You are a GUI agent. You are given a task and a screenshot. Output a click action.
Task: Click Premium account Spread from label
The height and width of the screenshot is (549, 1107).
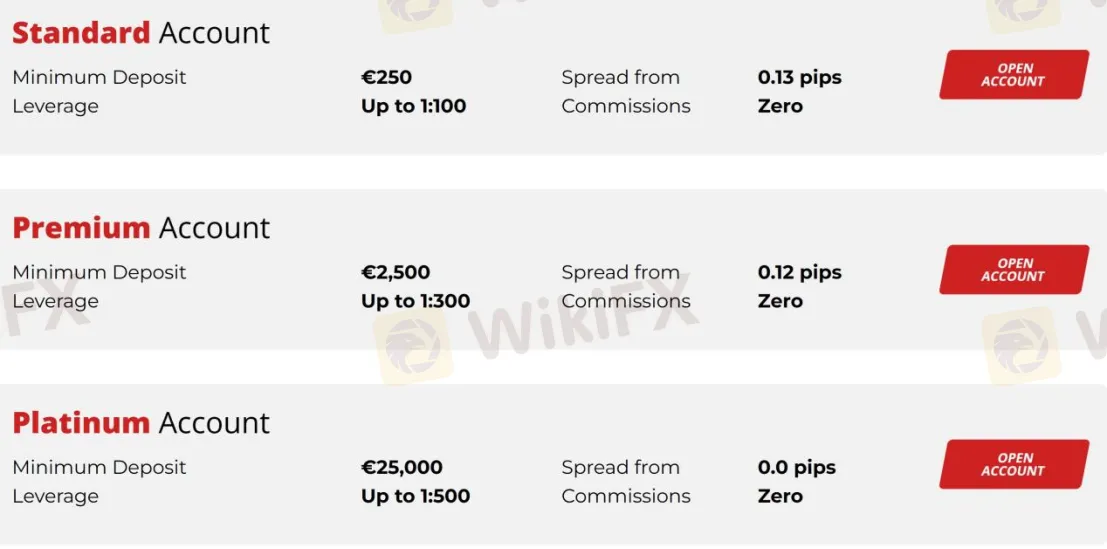[621, 272]
